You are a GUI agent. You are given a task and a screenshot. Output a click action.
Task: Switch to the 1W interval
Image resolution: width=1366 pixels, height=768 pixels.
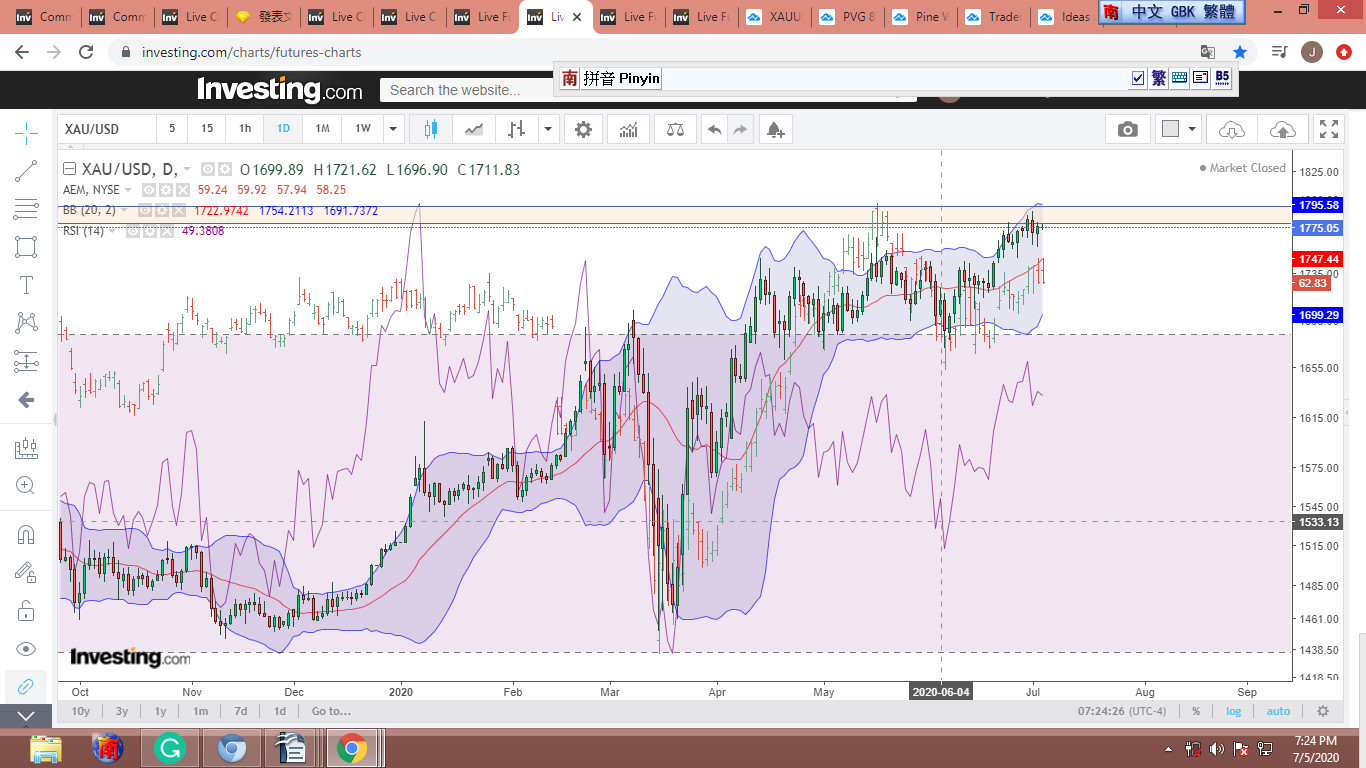pyautogui.click(x=362, y=129)
